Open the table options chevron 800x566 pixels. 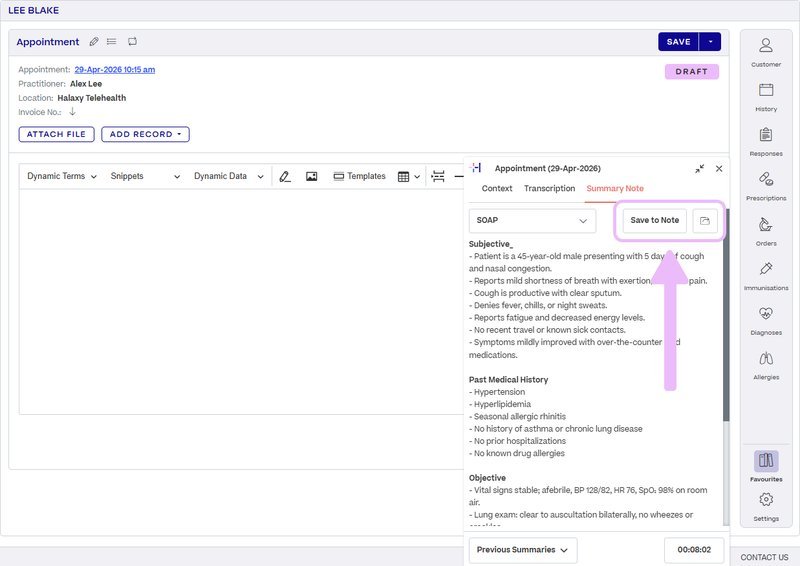click(417, 177)
